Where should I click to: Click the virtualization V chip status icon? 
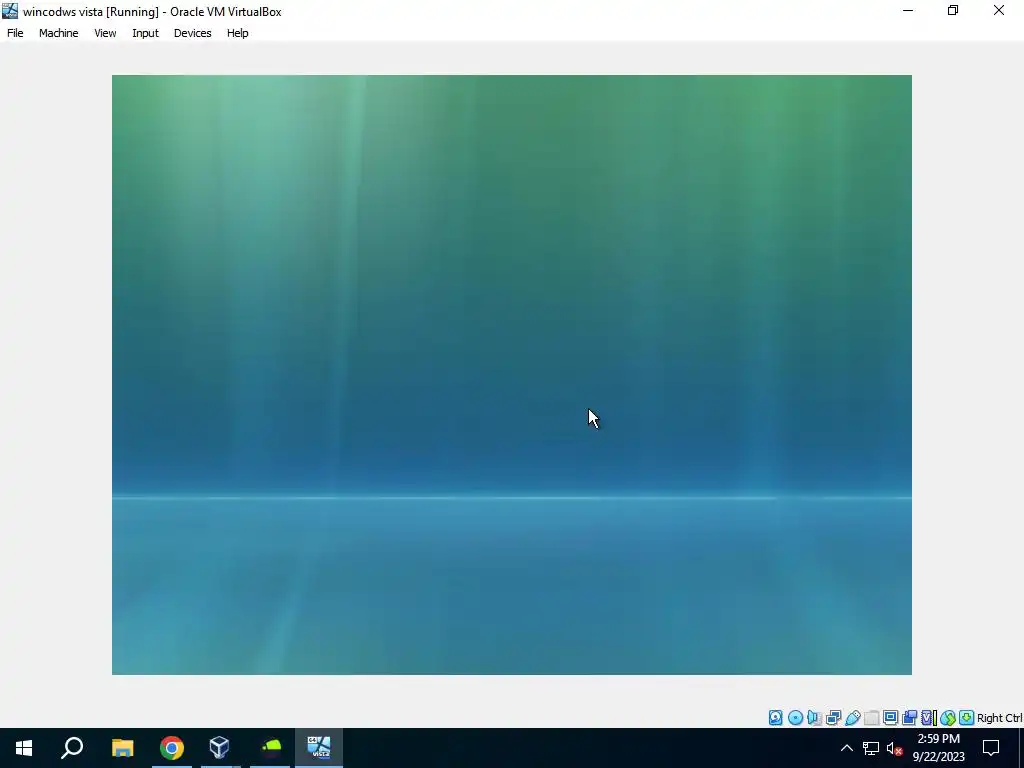click(x=928, y=718)
